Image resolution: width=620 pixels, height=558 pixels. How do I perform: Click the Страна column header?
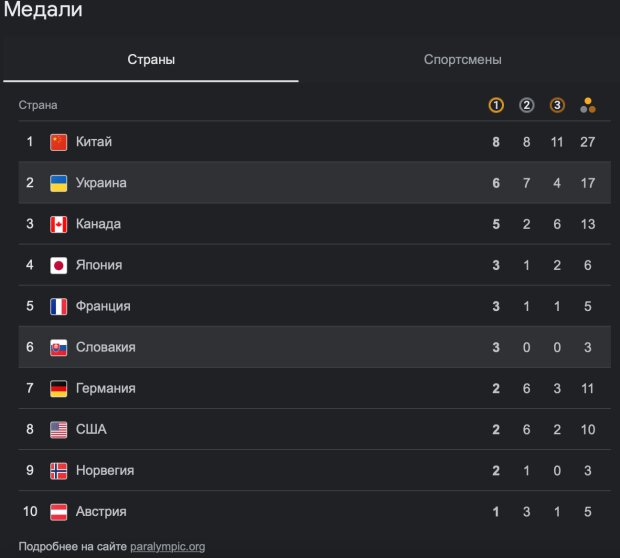coord(38,105)
